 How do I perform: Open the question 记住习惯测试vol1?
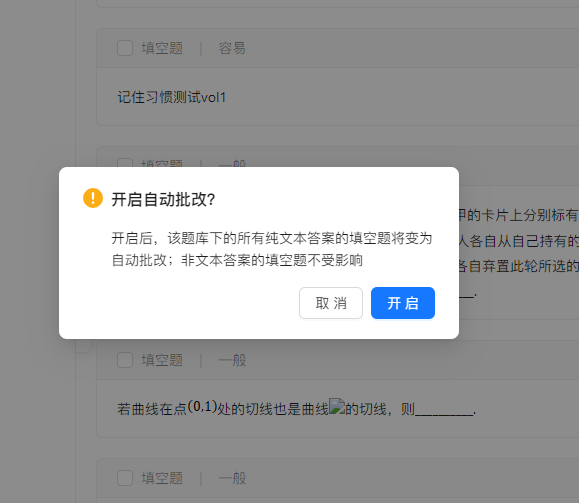coord(171,97)
